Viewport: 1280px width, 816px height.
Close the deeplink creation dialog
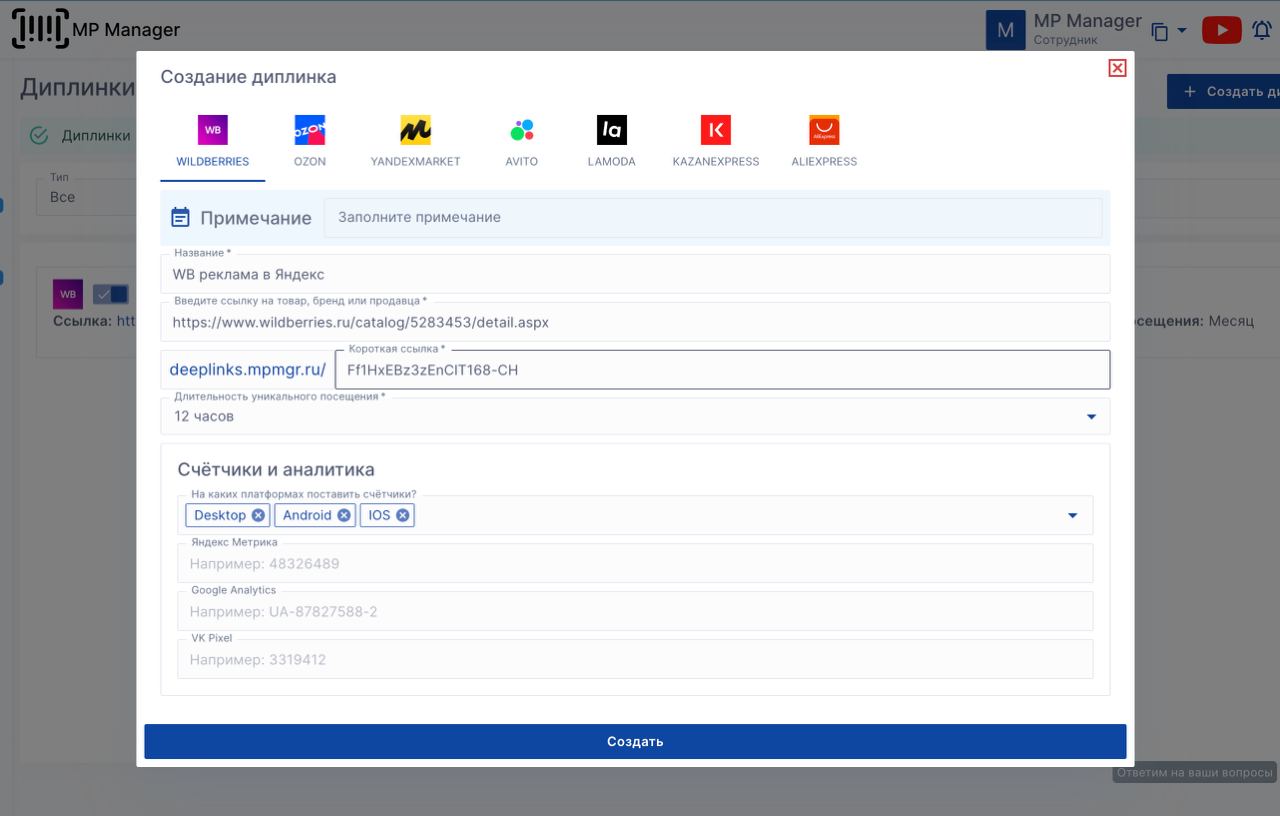tap(1117, 68)
